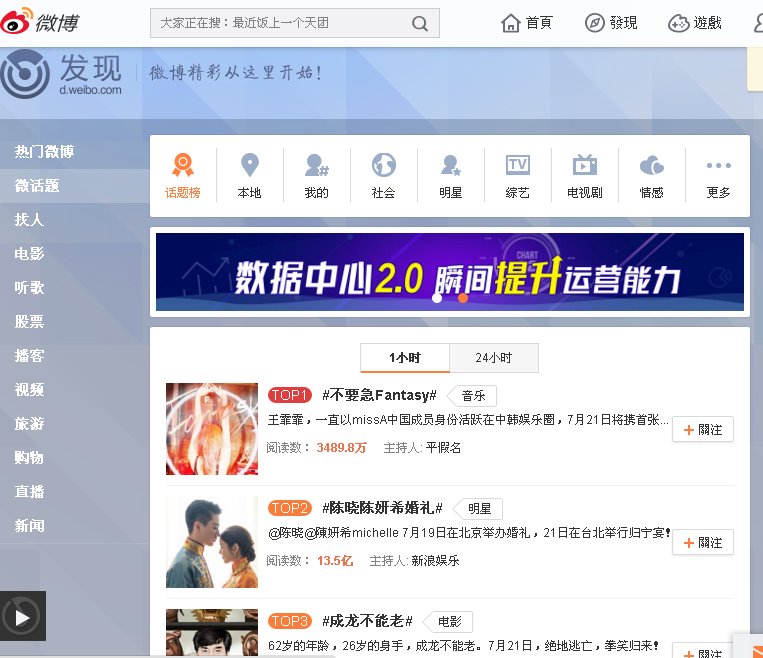Open the TOP1 topic thumbnail
This screenshot has width=763, height=658.
tap(212, 429)
